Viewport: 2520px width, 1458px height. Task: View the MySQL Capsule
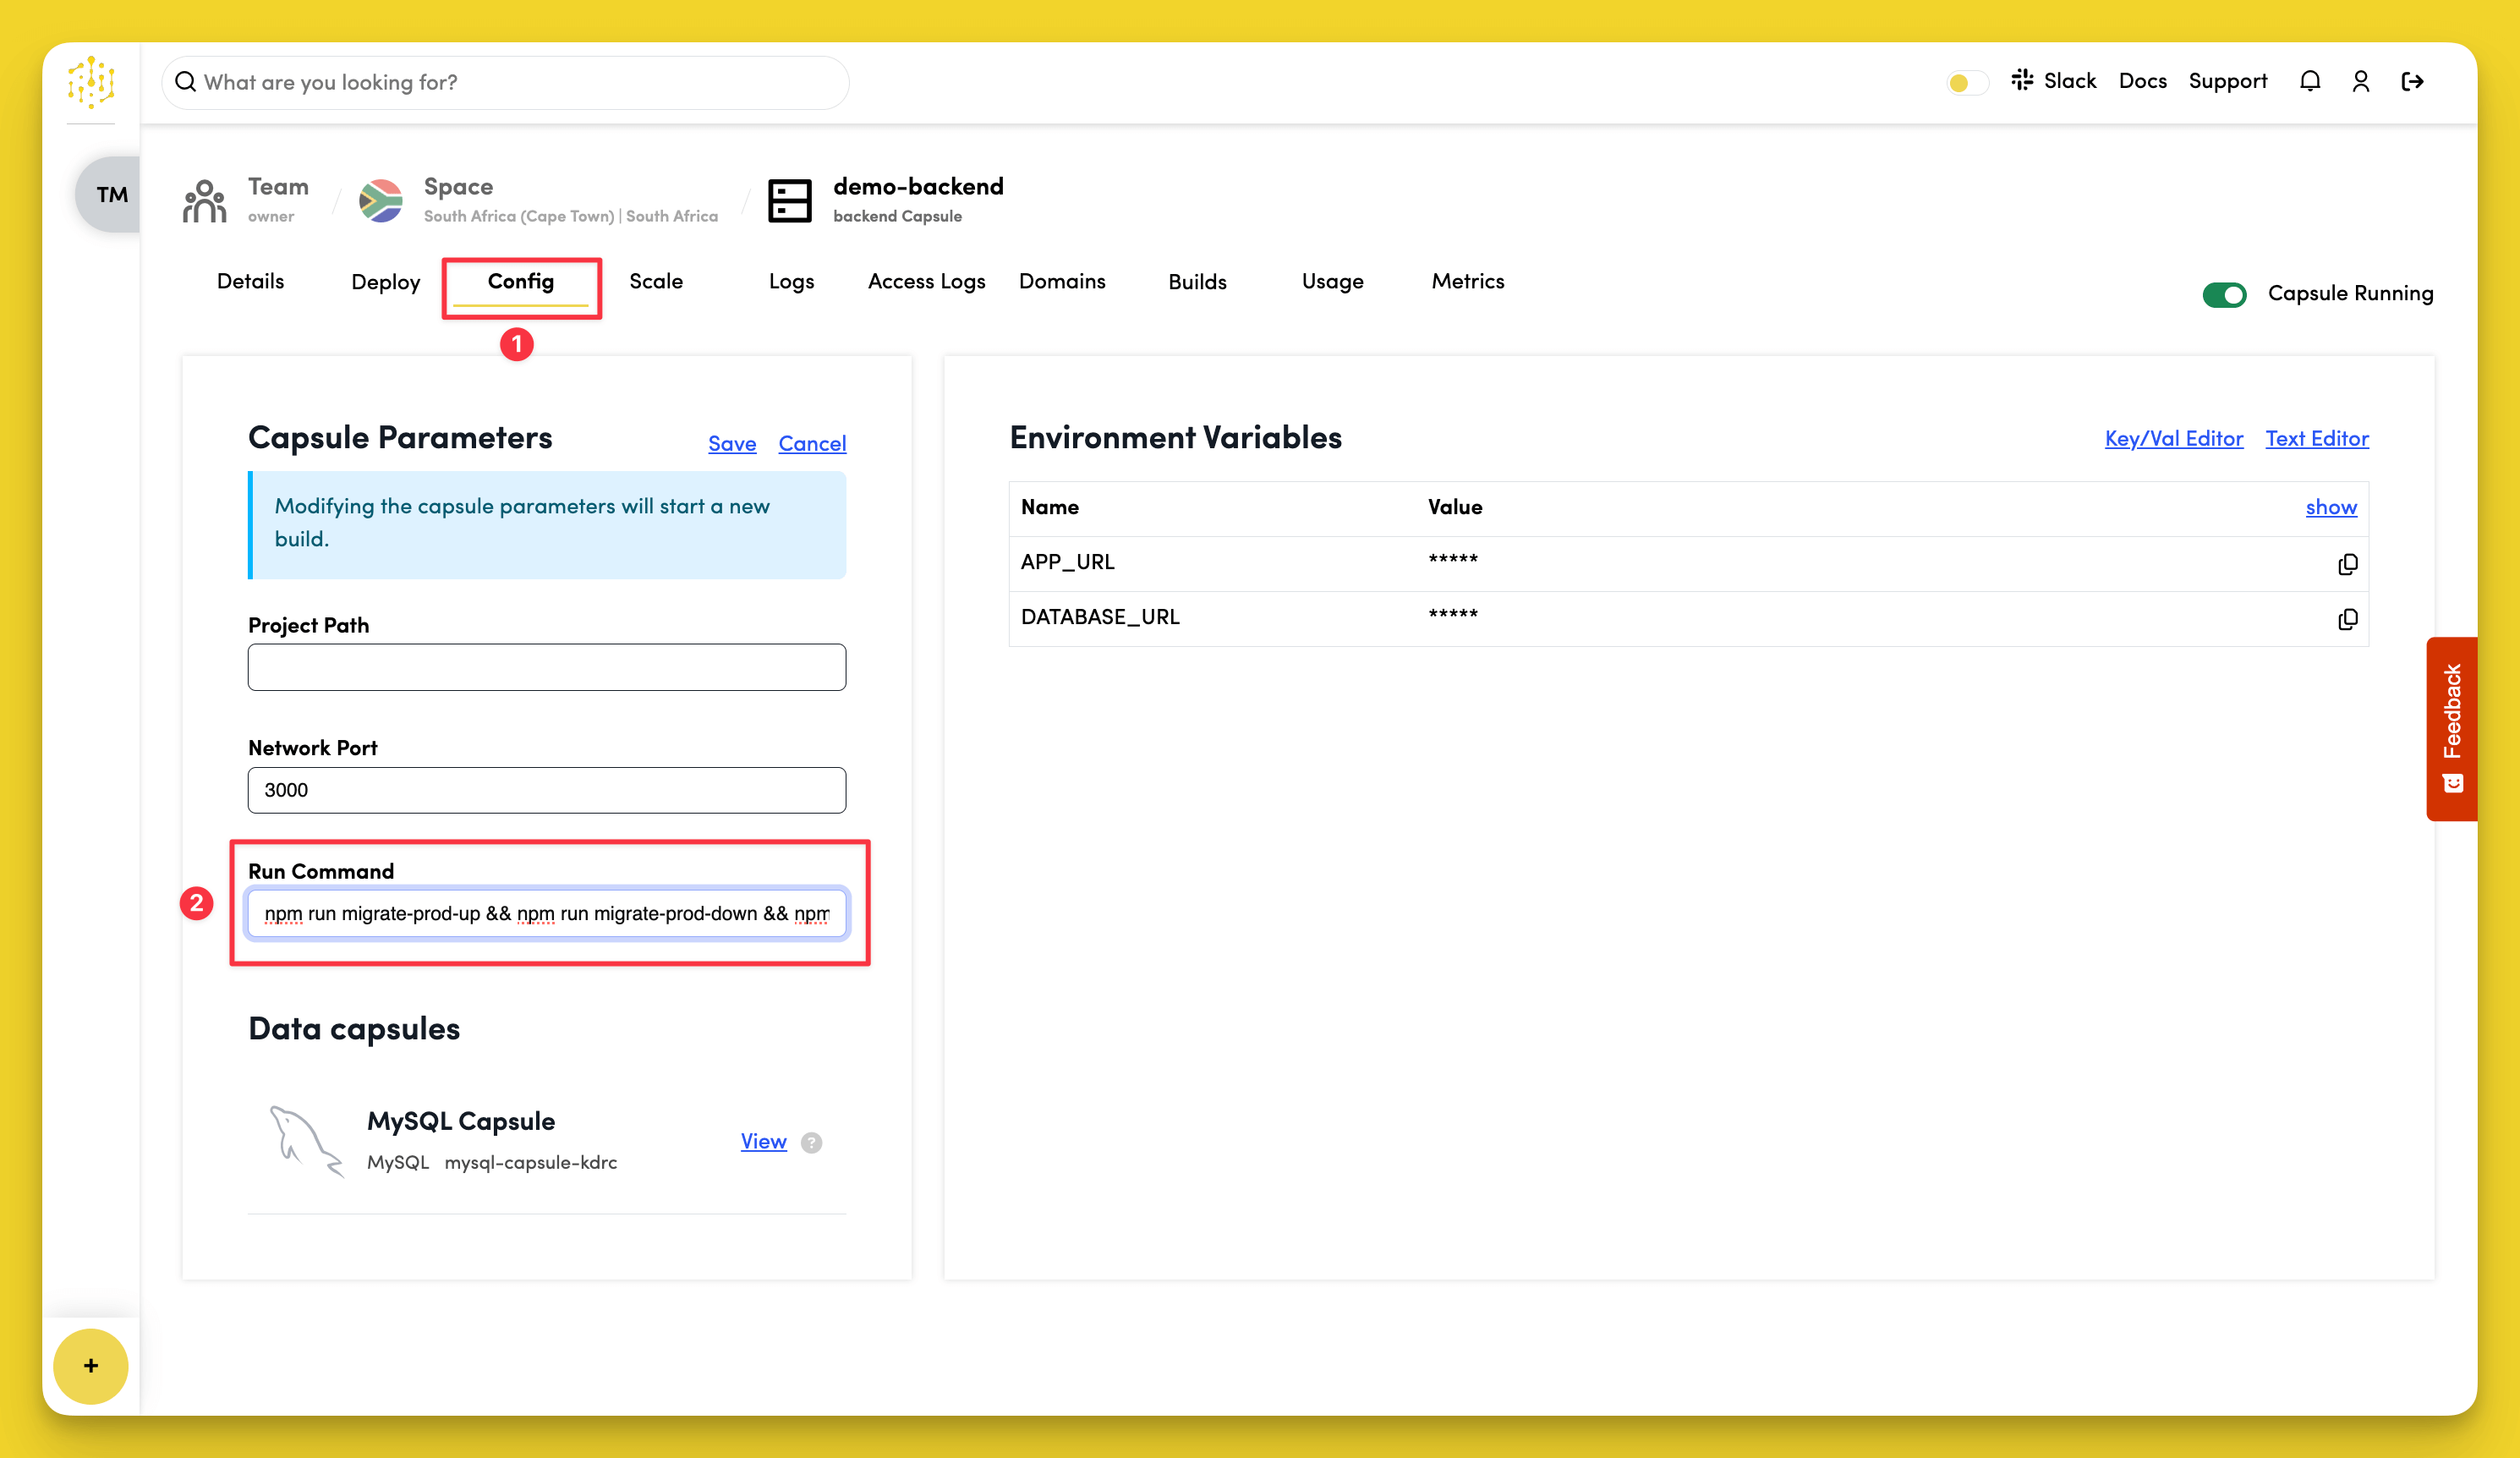coord(763,1141)
